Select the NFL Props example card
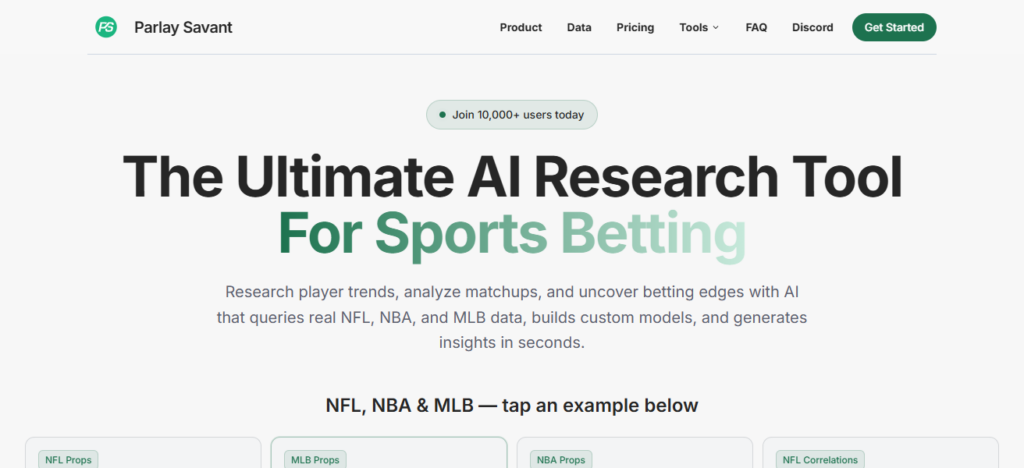Viewport: 1024px width, 468px height. pos(143,452)
